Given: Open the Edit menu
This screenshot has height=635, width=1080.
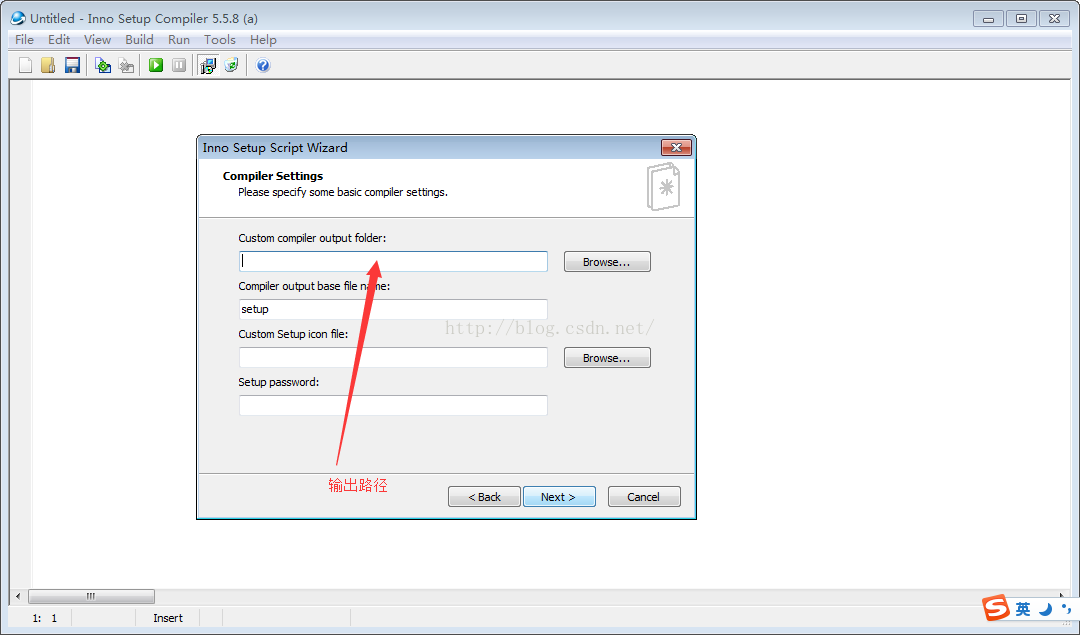Looking at the screenshot, I should pyautogui.click(x=59, y=40).
